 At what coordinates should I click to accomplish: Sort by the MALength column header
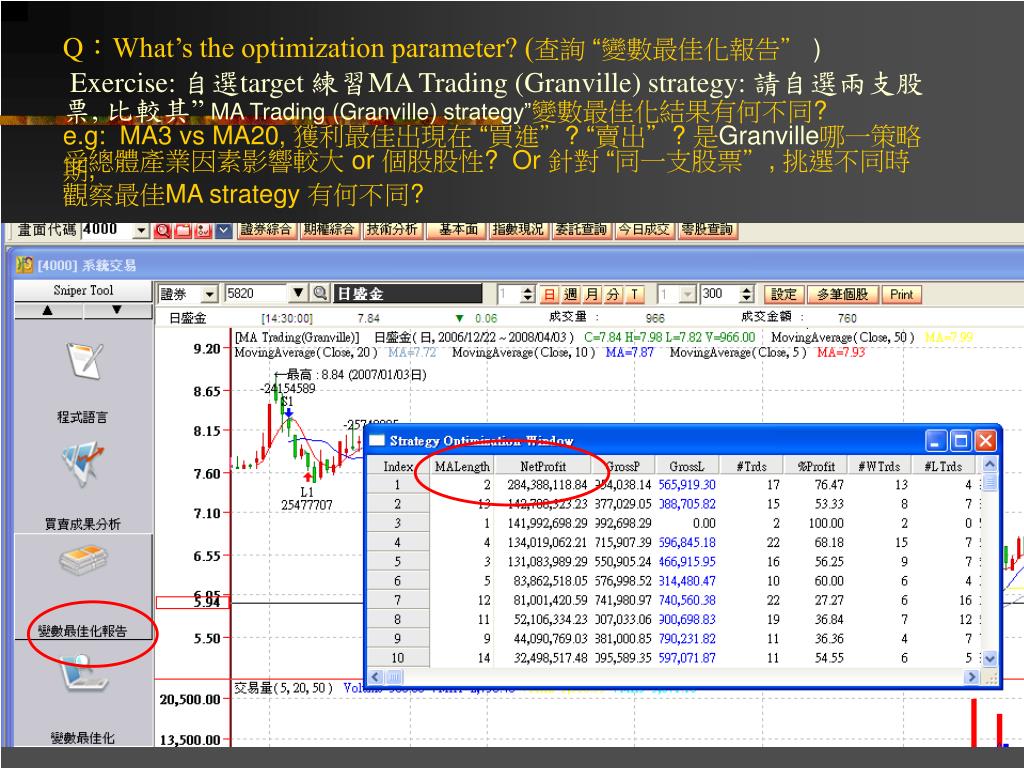[462, 466]
